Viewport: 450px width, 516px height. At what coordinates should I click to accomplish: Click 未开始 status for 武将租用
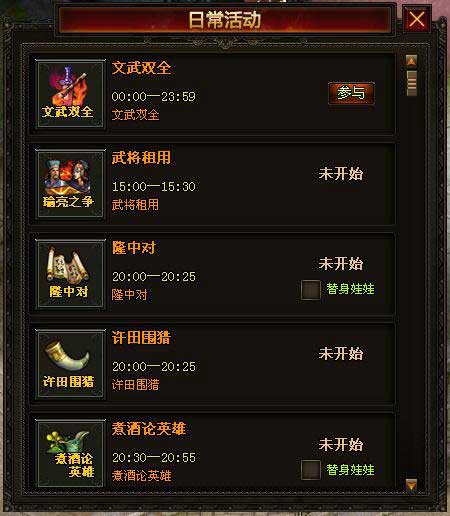(x=341, y=174)
